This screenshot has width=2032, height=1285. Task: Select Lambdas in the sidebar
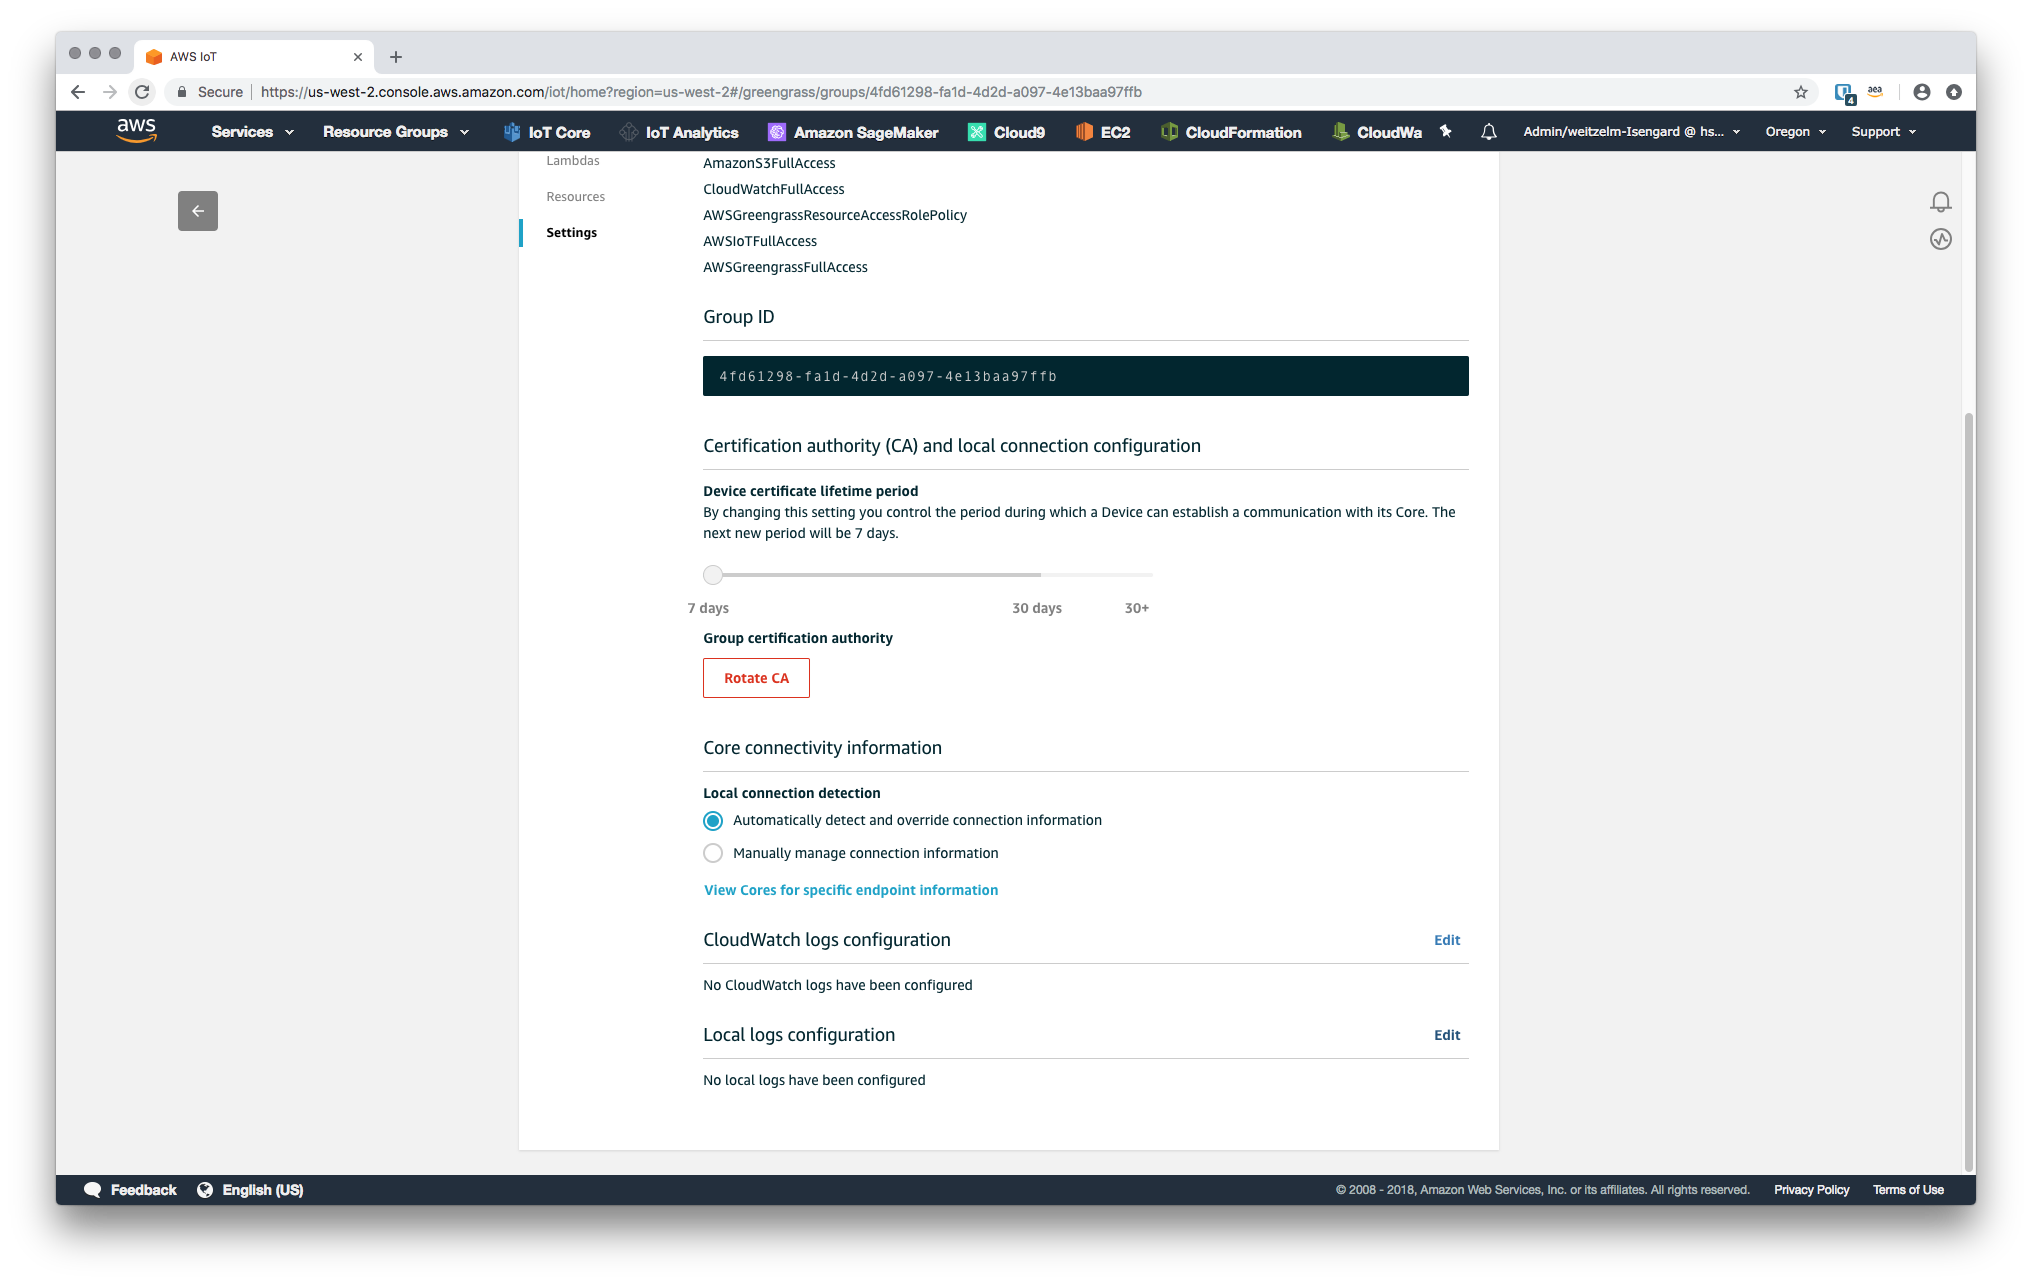(573, 161)
